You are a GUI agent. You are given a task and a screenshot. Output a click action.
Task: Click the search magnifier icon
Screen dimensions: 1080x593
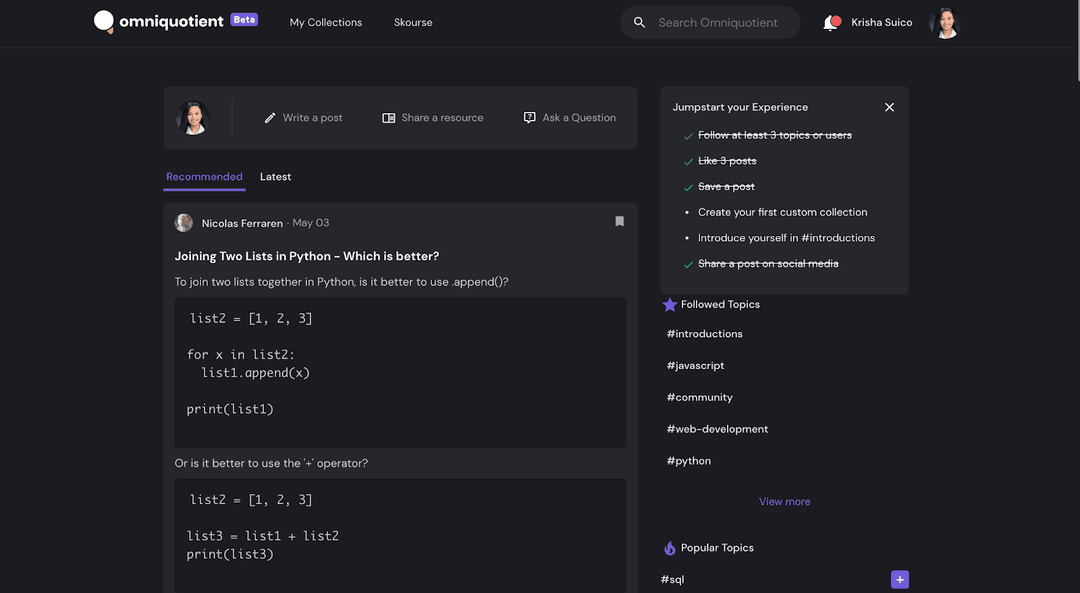pos(639,23)
